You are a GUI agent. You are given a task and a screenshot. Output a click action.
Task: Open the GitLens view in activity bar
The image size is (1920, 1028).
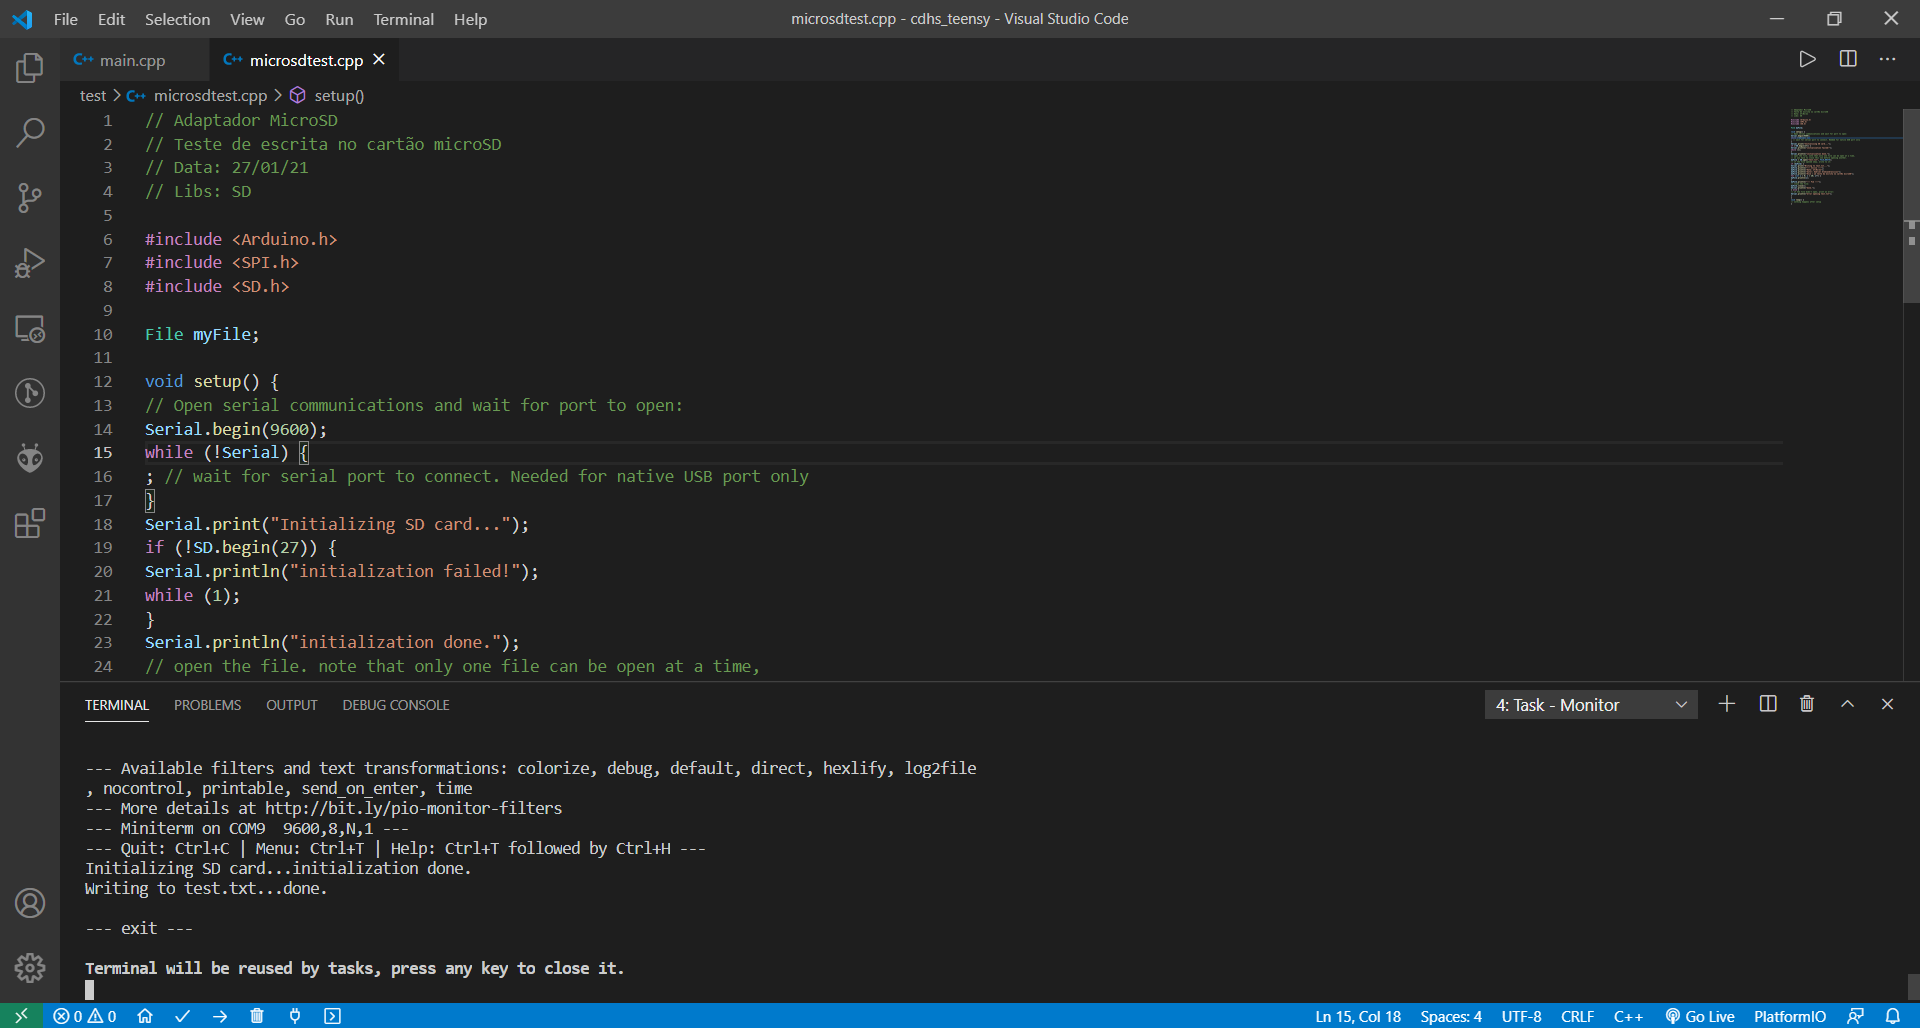[x=30, y=393]
